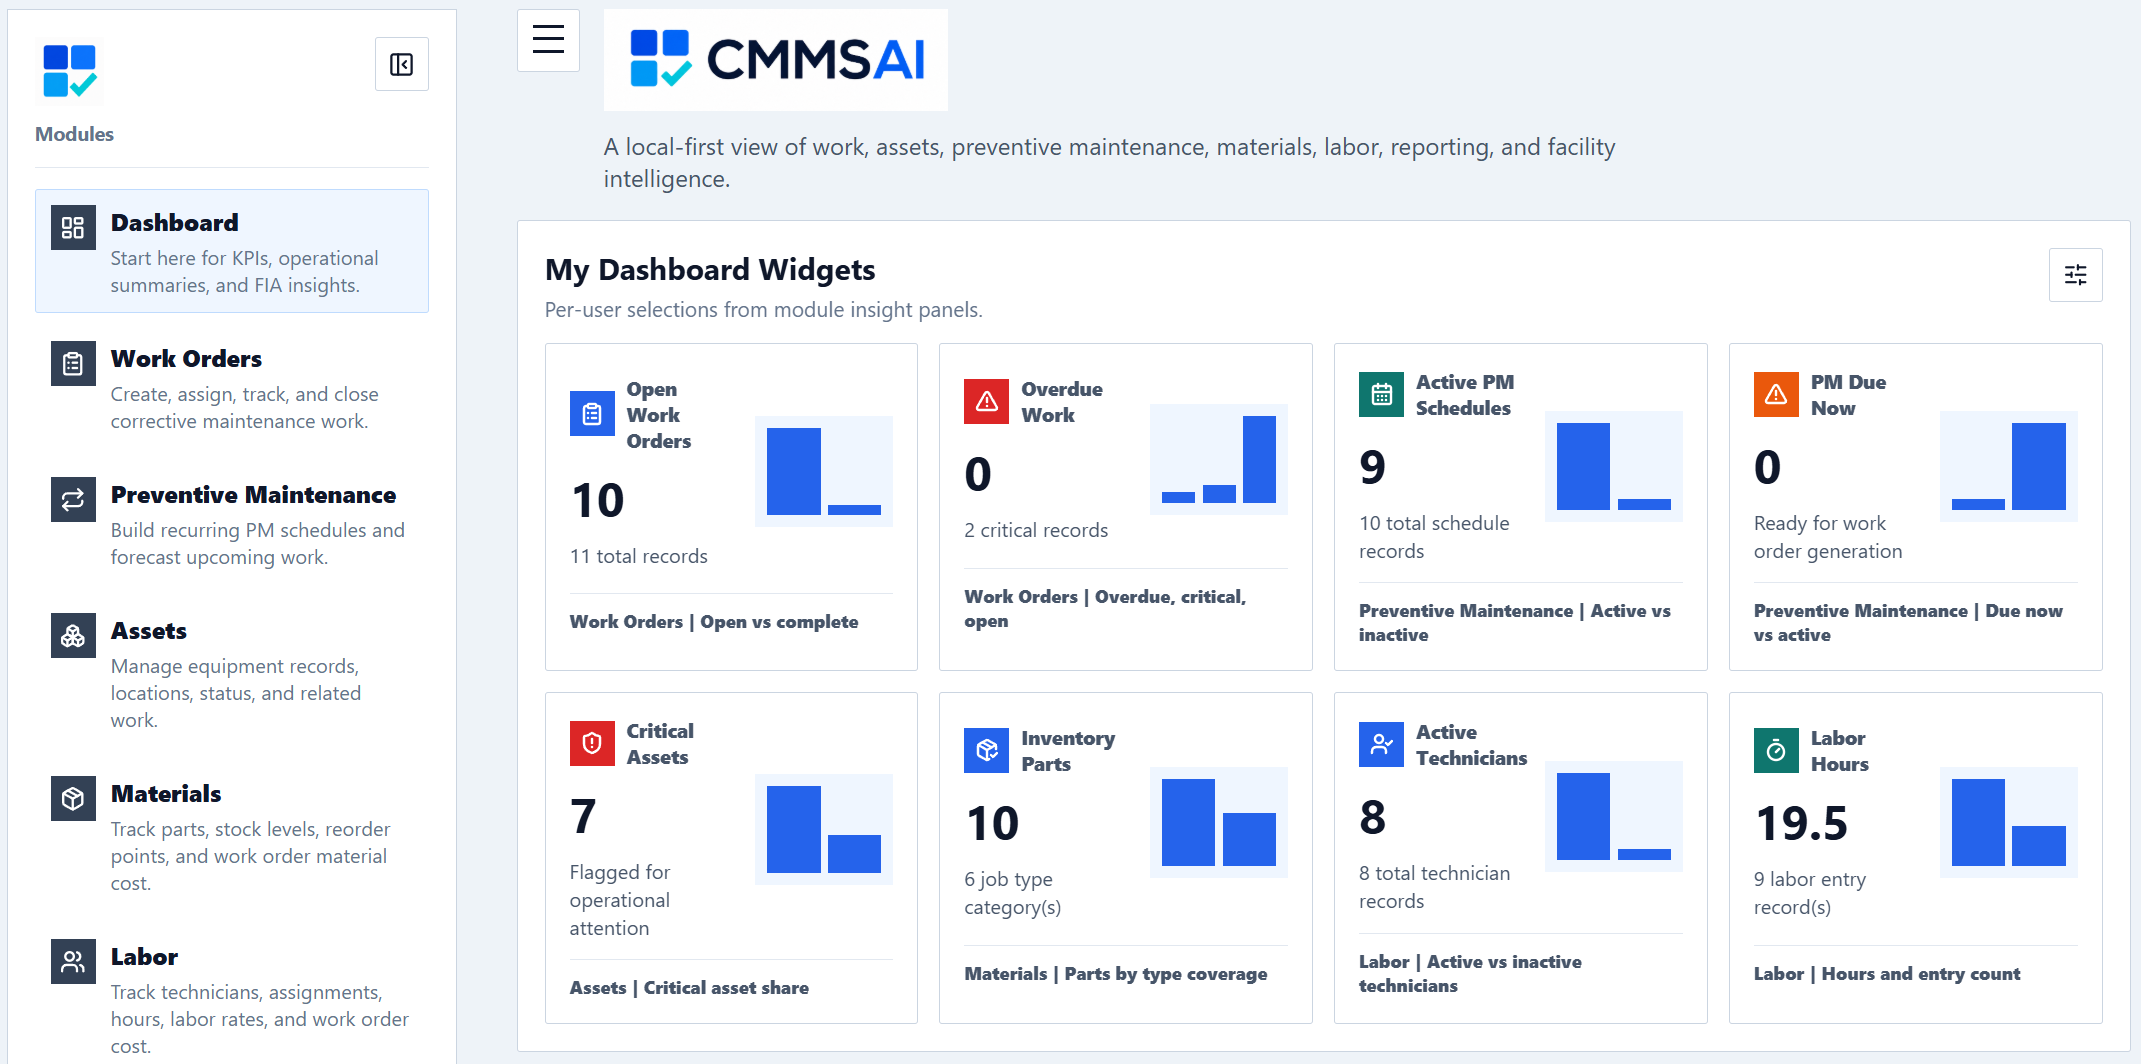The height and width of the screenshot is (1064, 2141).
Task: Open 'Labor | Hours and entry count' link
Action: click(1887, 974)
